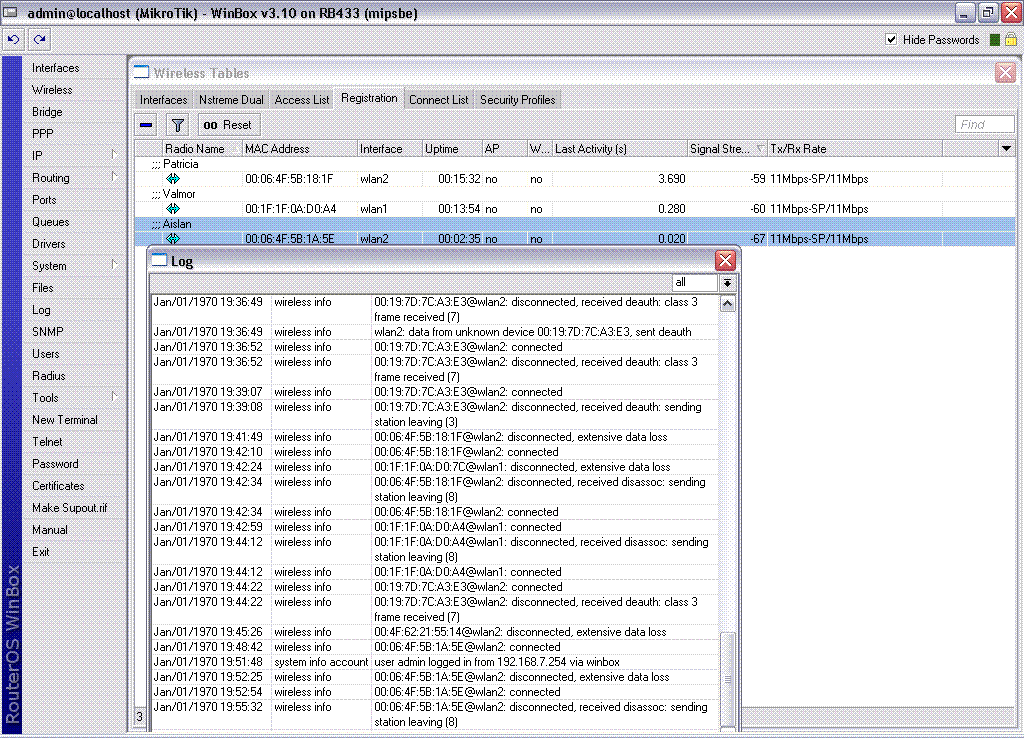The height and width of the screenshot is (738, 1024).
Task: Click the WinBox app icon in the title bar
Action: coord(10,12)
